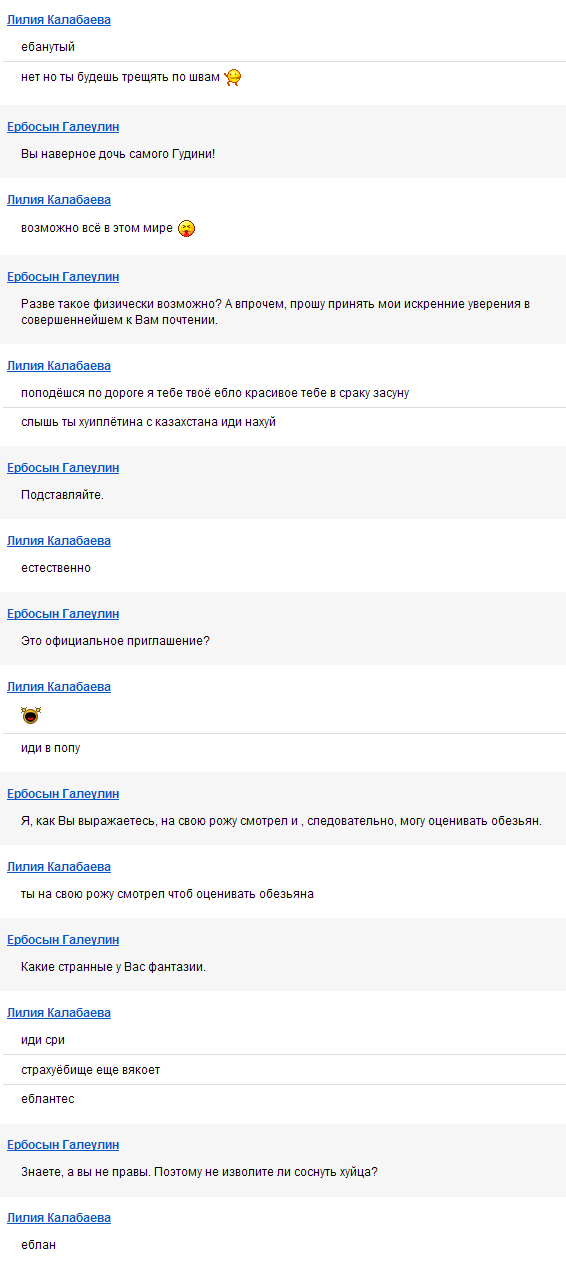566x1268 pixels.
Task: Click Ербосын Галеулин name above "Подставляйте."
Action: pyautogui.click(x=63, y=468)
